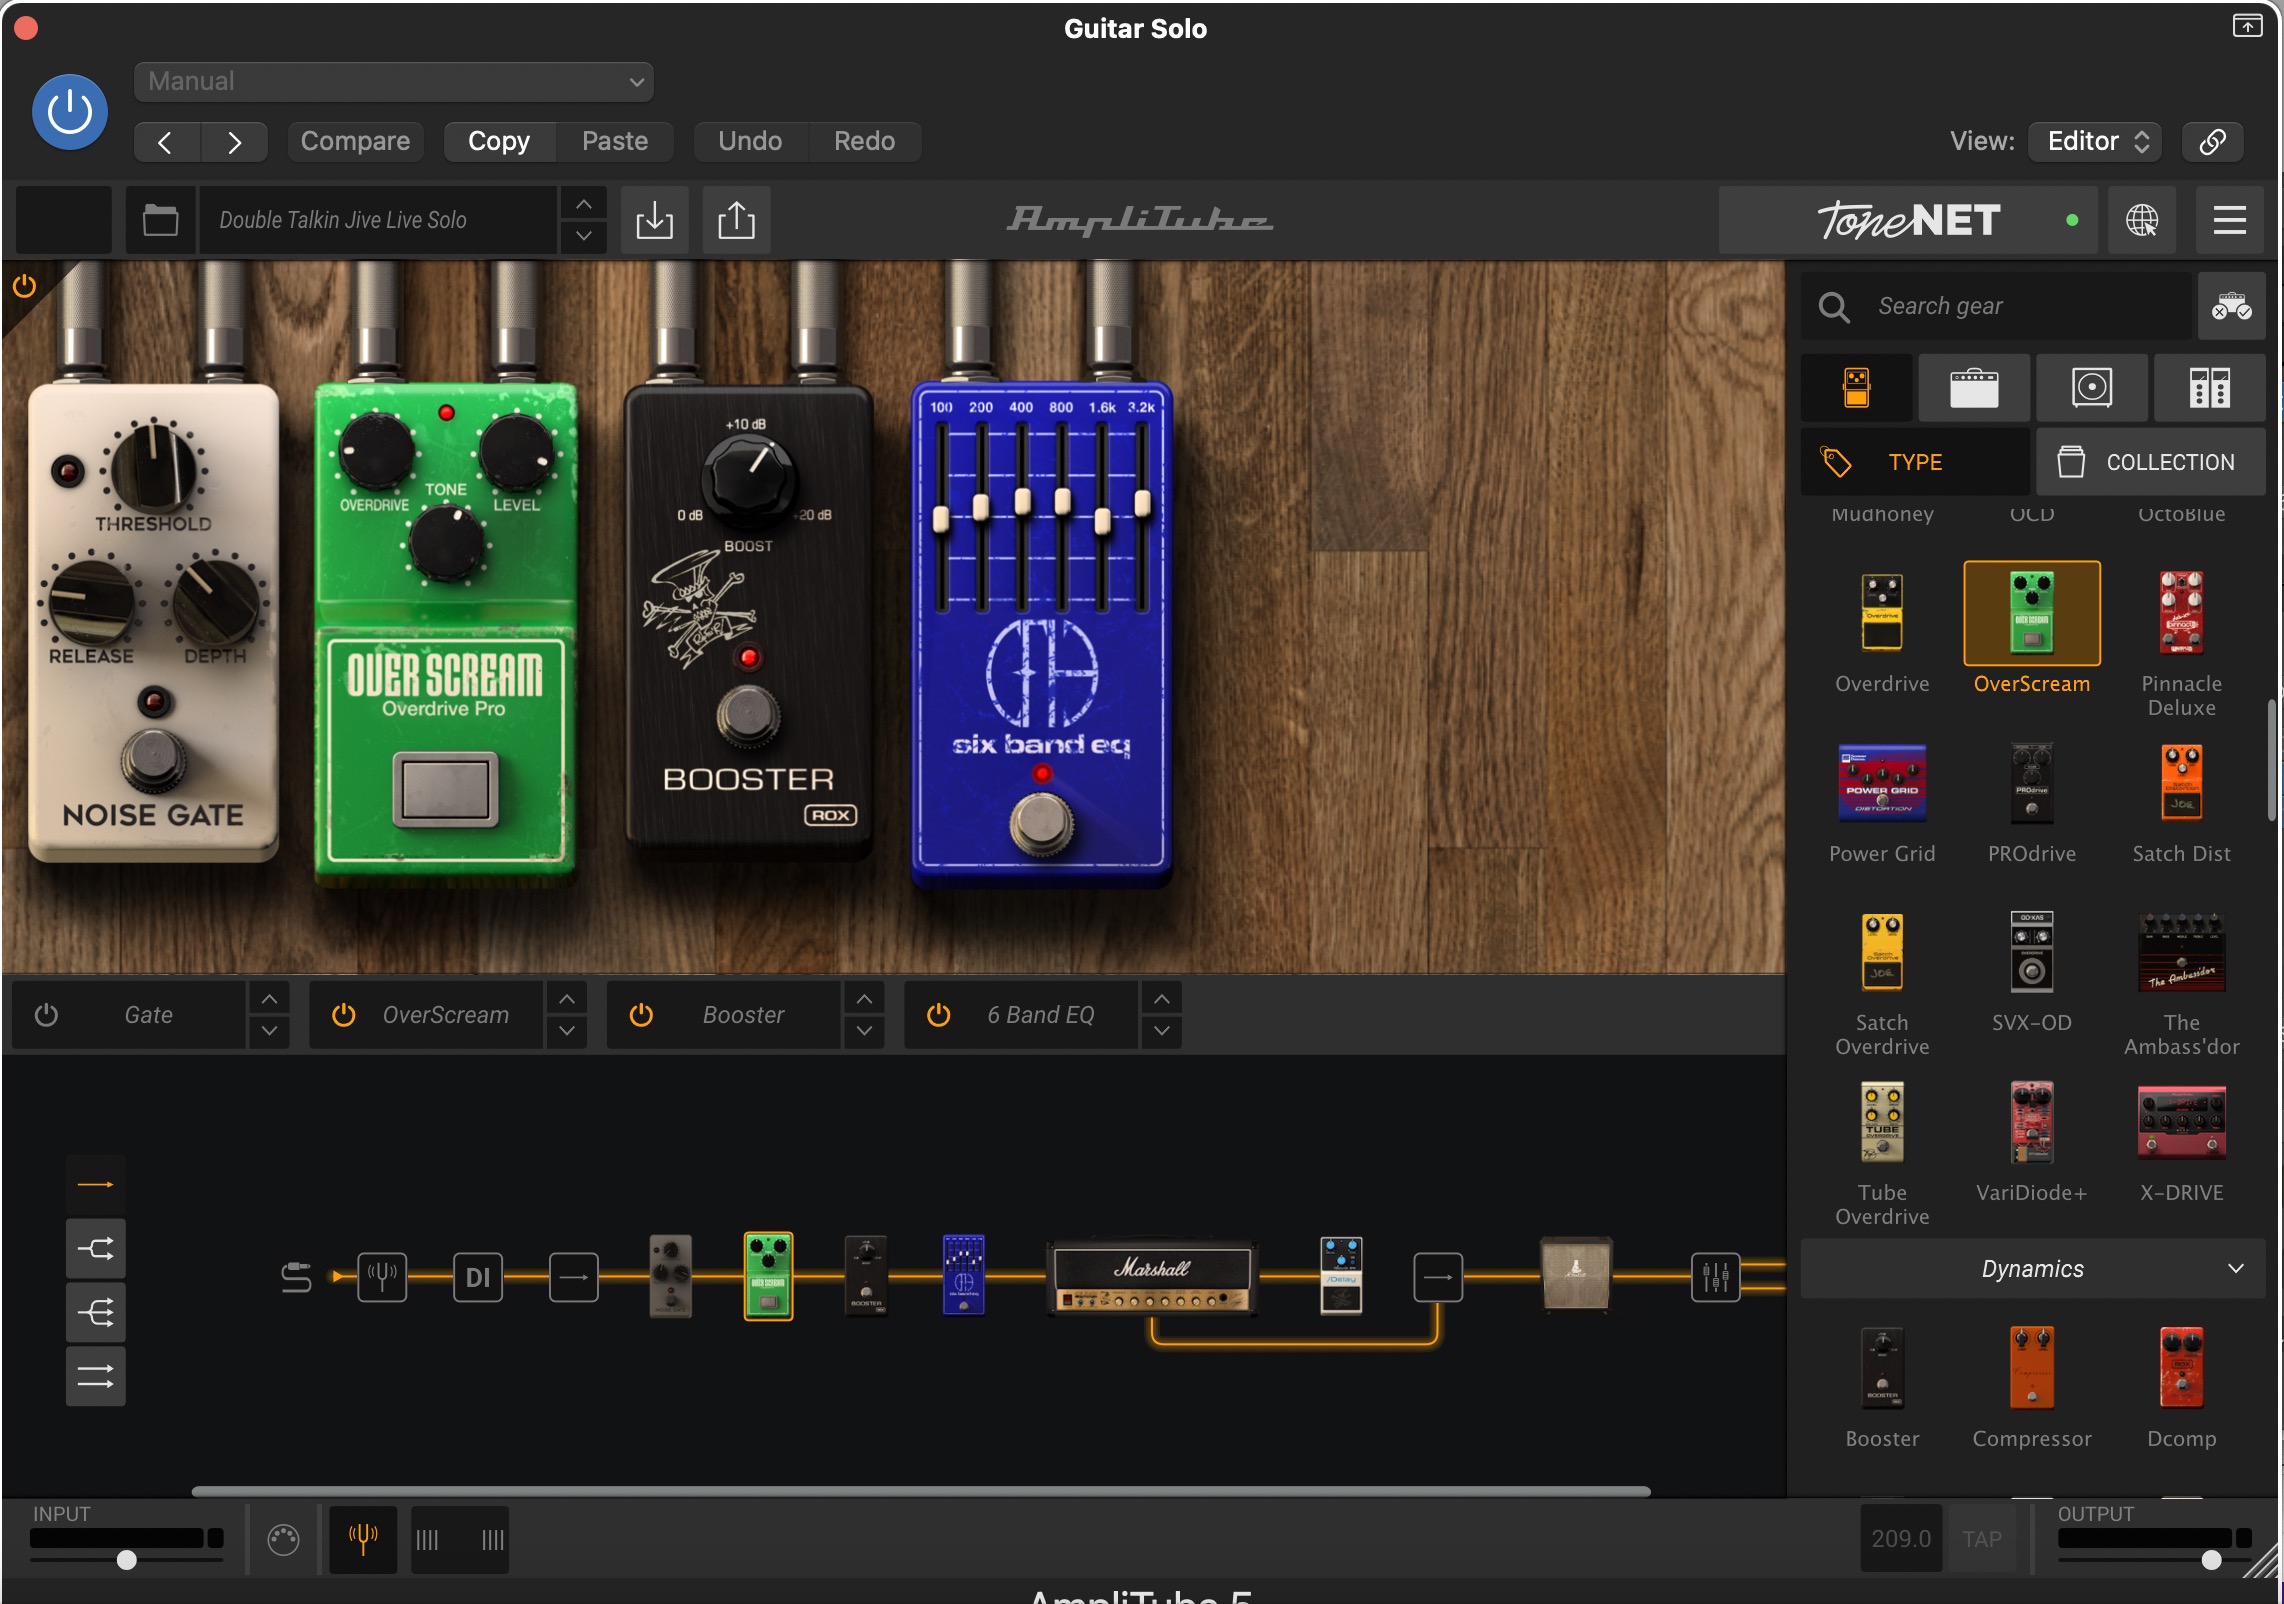Select the single series signal routing icon
This screenshot has height=1604, width=2284.
(96, 1184)
